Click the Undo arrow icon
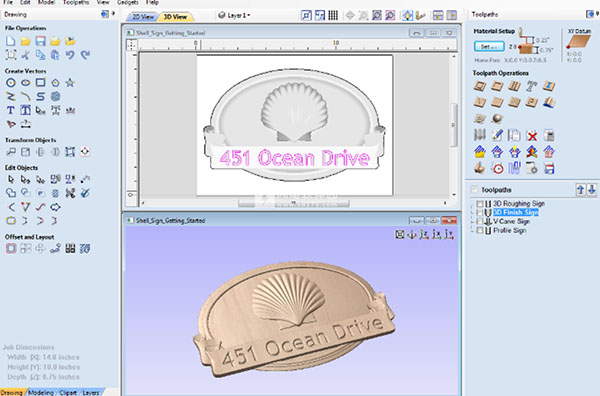 coord(70,55)
